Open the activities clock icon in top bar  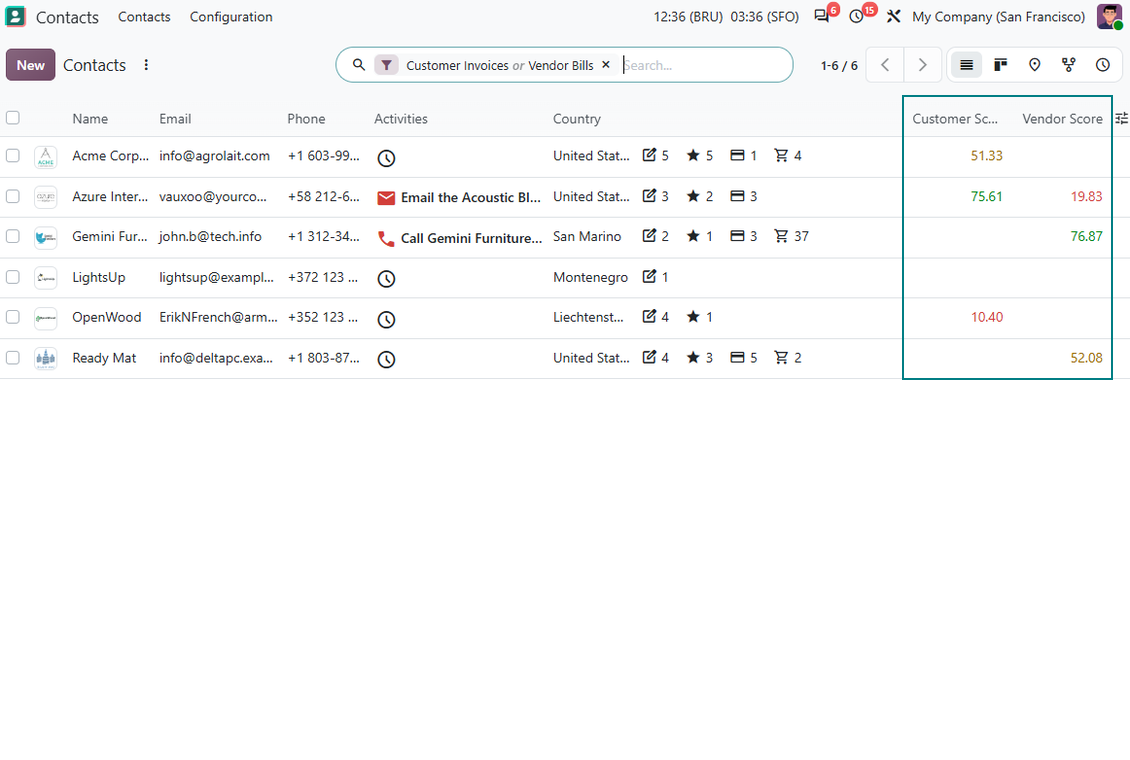[856, 17]
